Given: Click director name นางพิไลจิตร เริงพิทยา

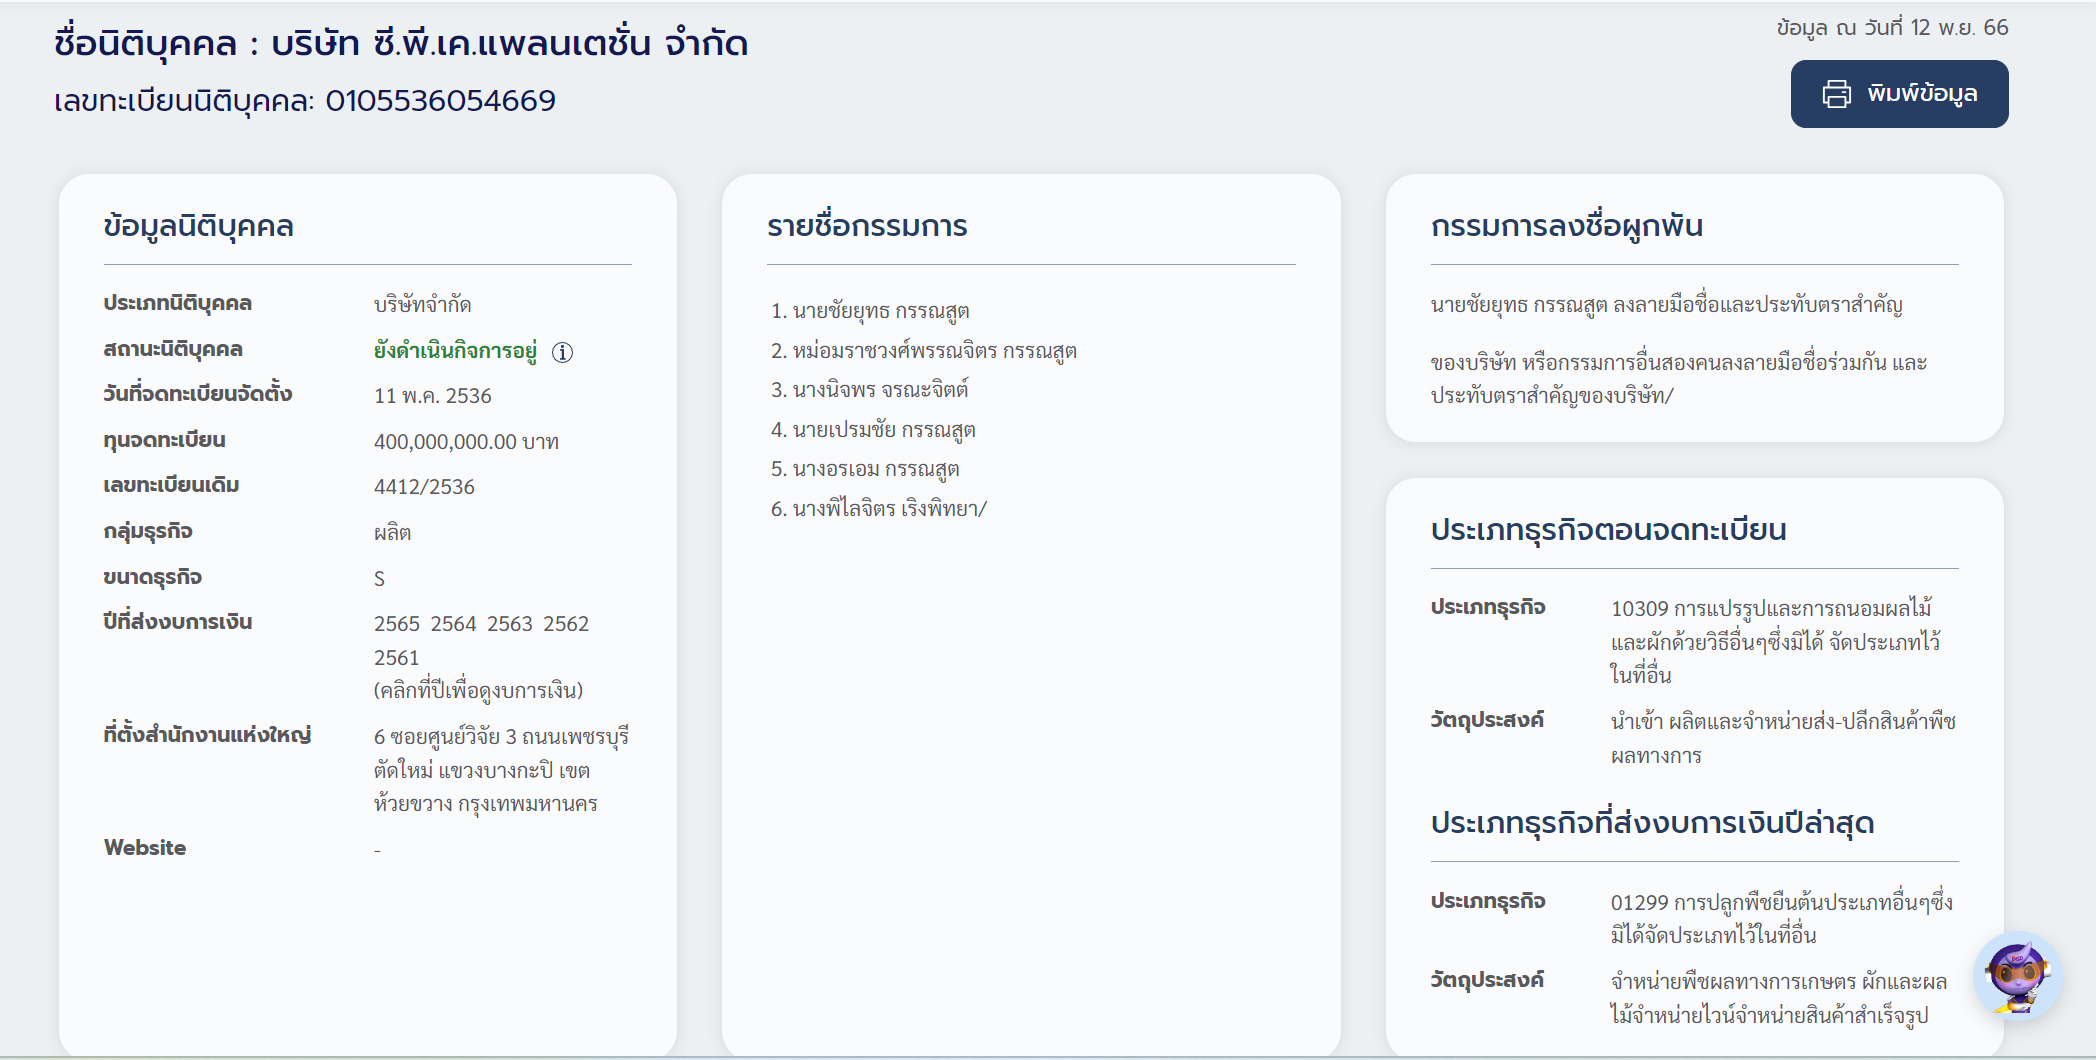Looking at the screenshot, I should coord(888,509).
